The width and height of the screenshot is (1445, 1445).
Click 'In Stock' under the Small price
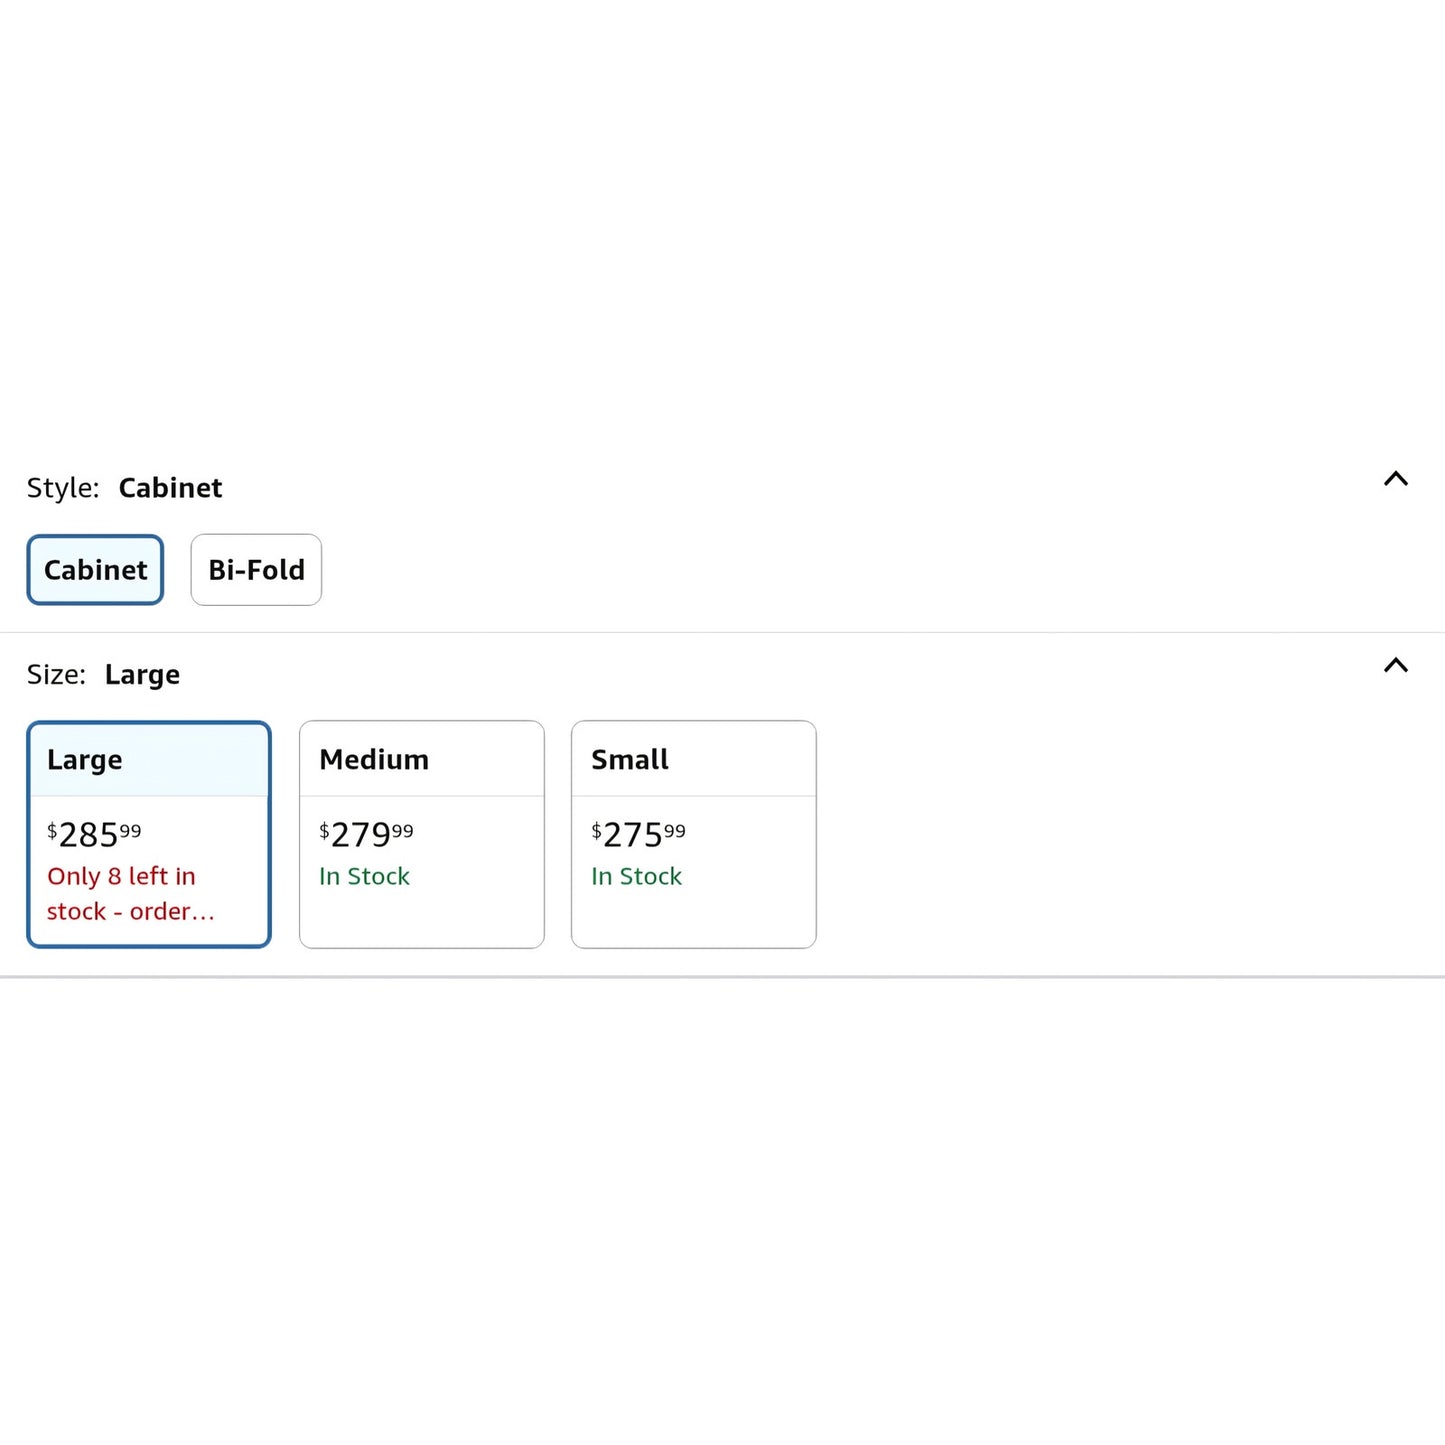[636, 877]
